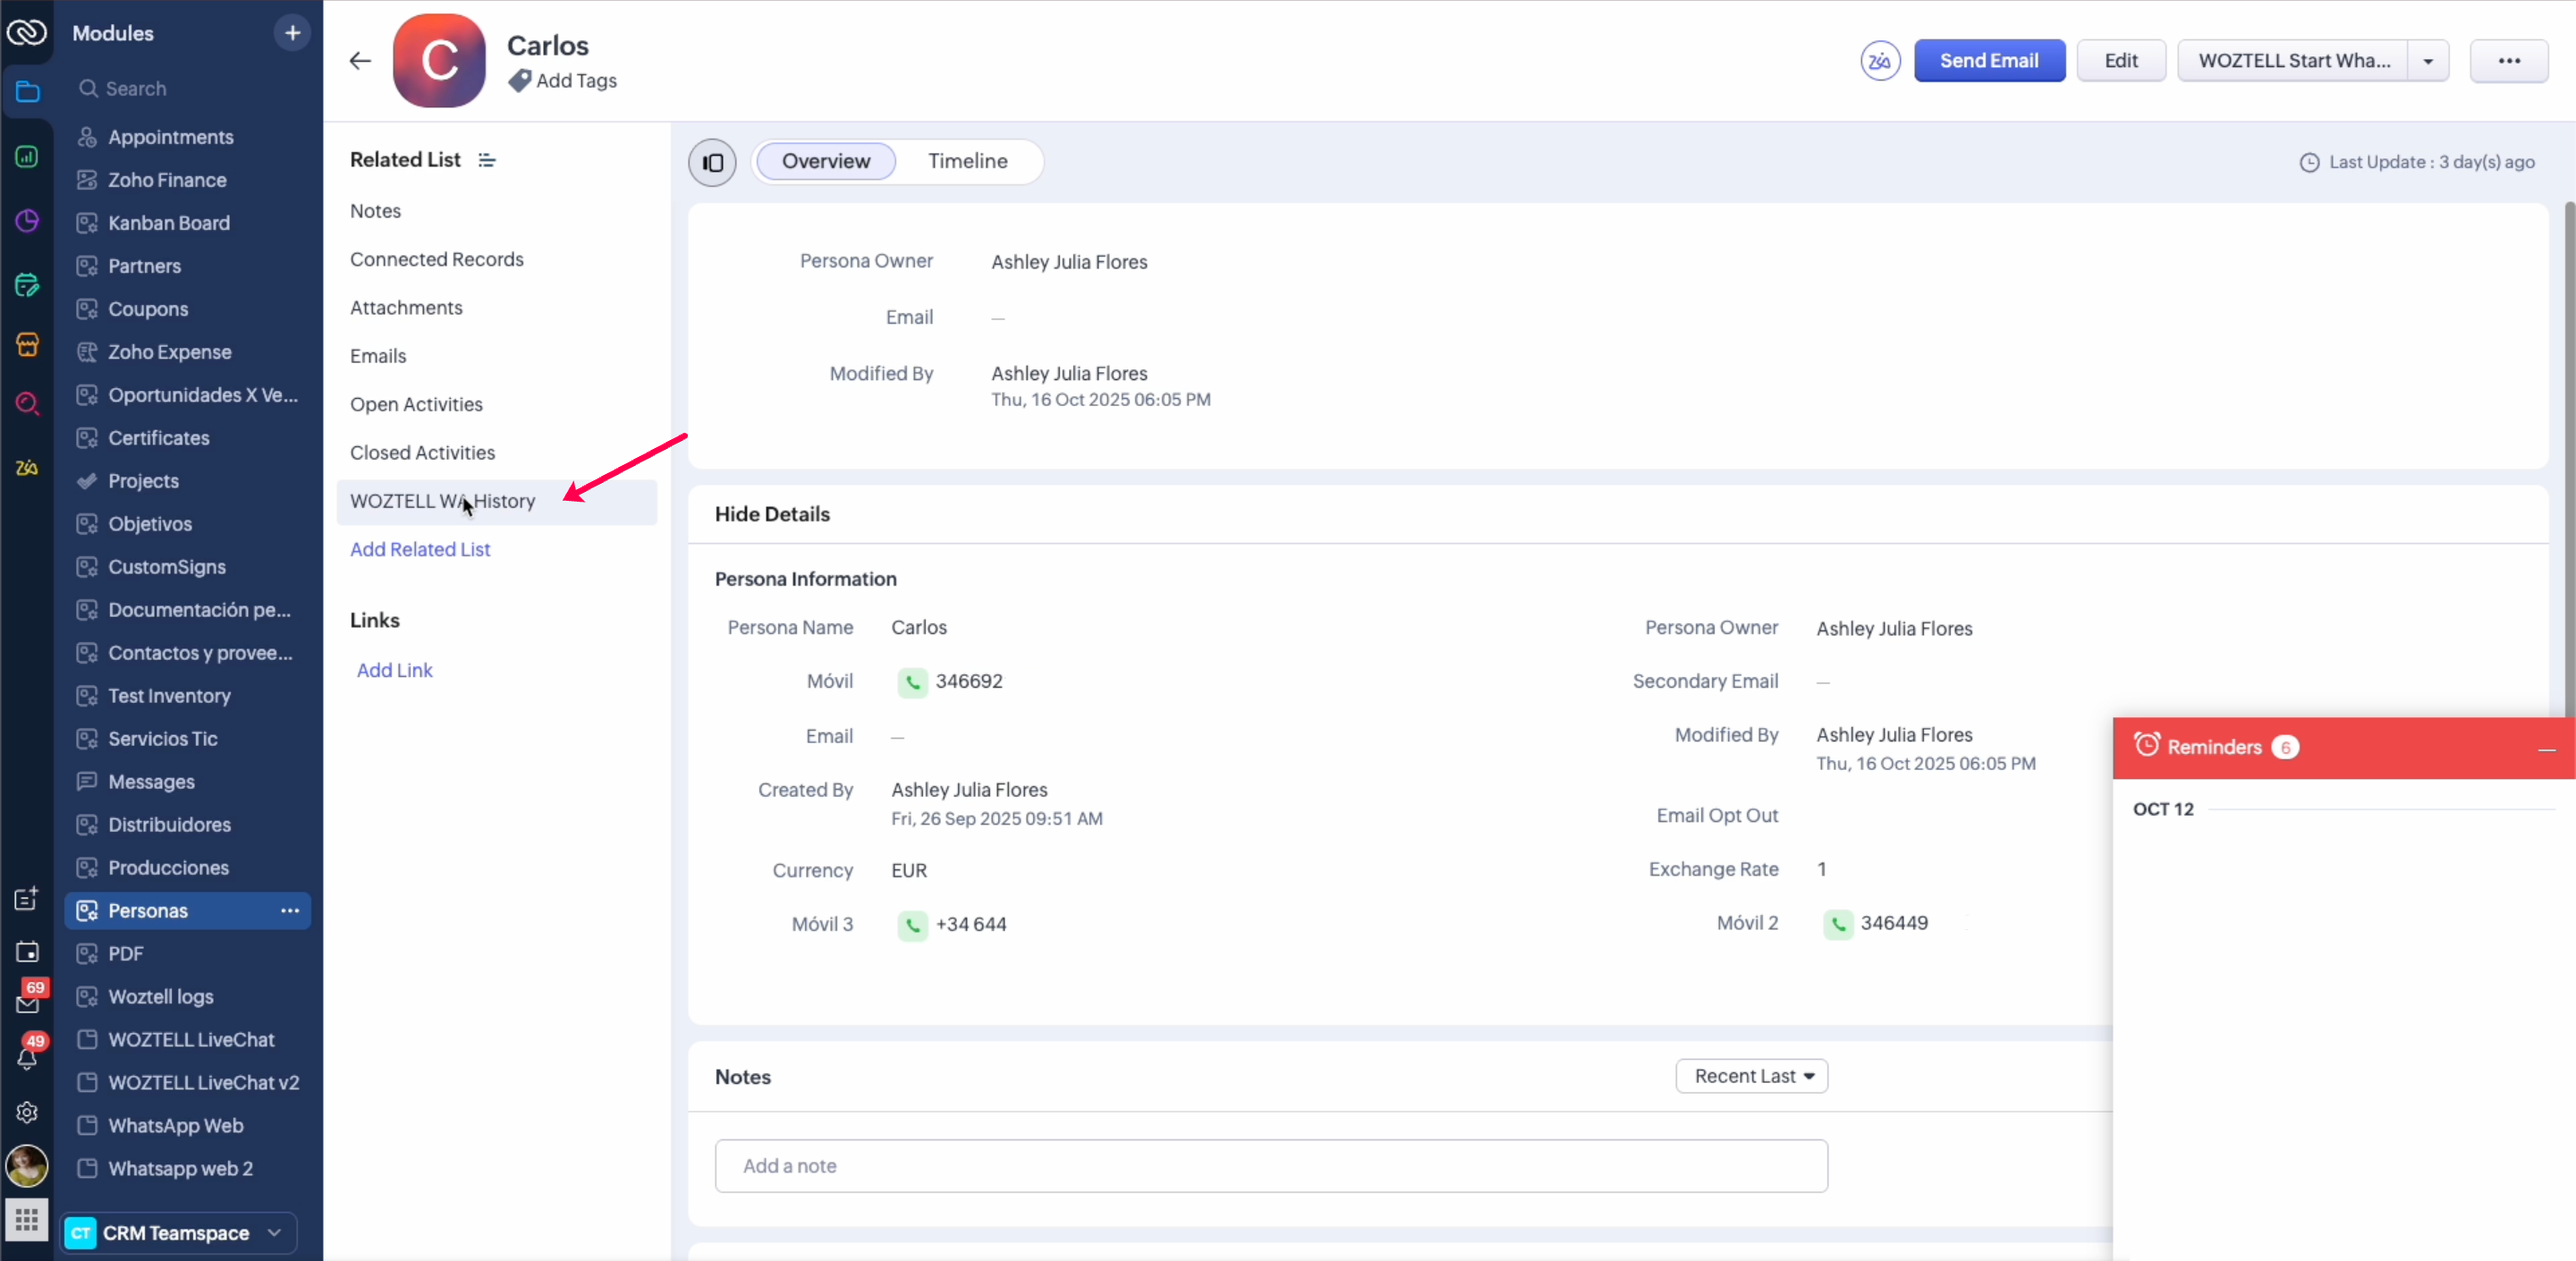Open WOZTELL WA History related list

click(443, 501)
